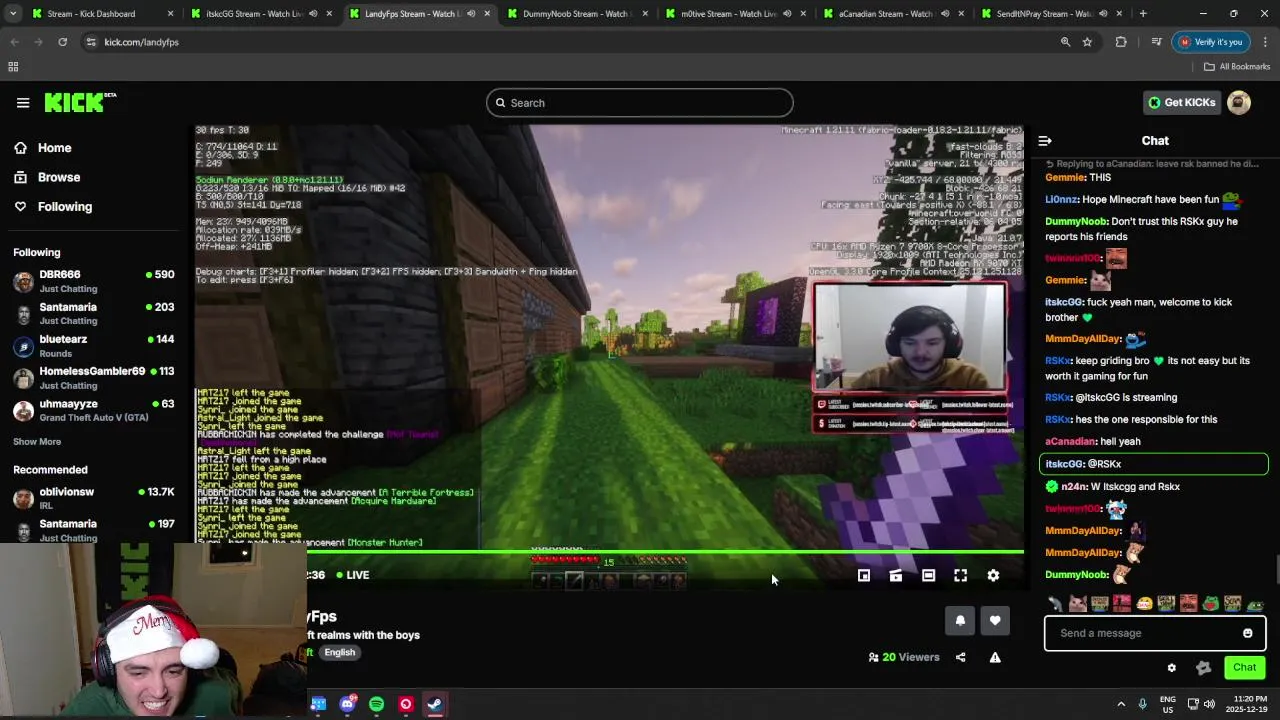The width and height of the screenshot is (1280, 720).
Task: Go to Browse in the sidebar
Action: pos(59,177)
